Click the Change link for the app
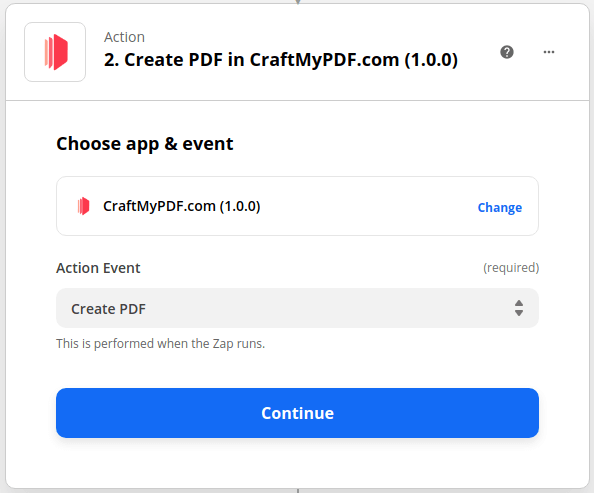Image resolution: width=594 pixels, height=493 pixels. click(500, 207)
